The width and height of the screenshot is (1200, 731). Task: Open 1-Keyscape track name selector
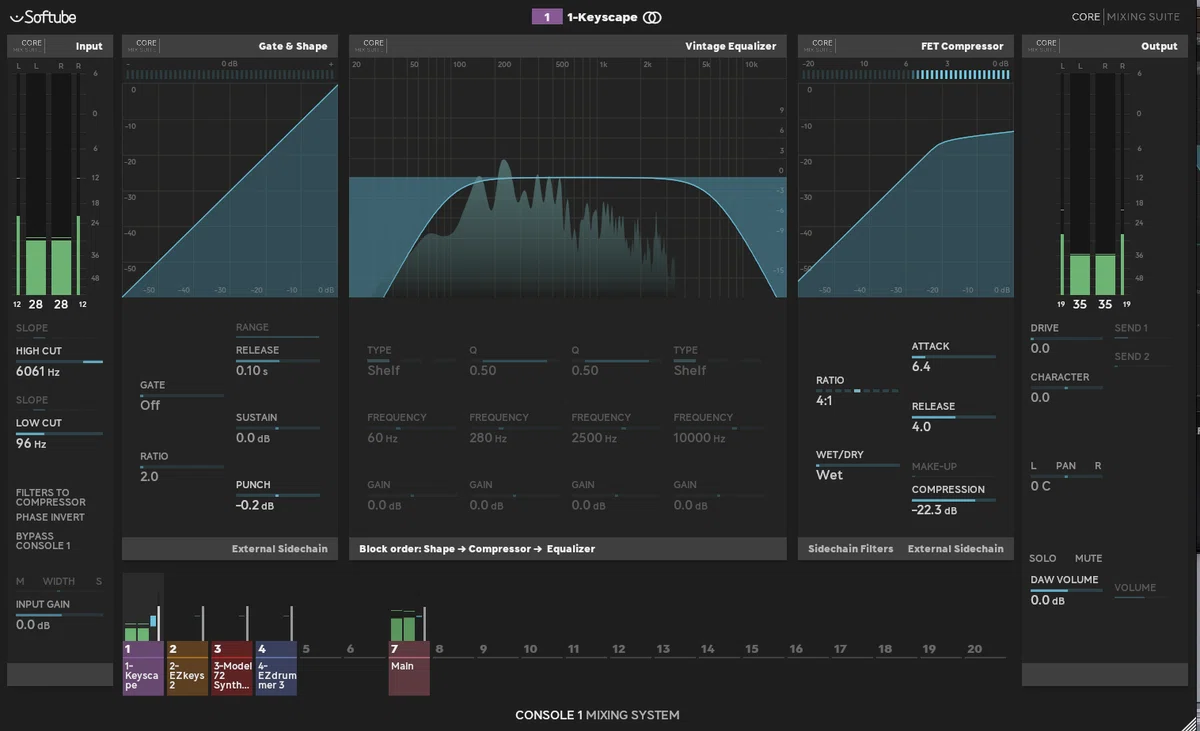[x=601, y=17]
